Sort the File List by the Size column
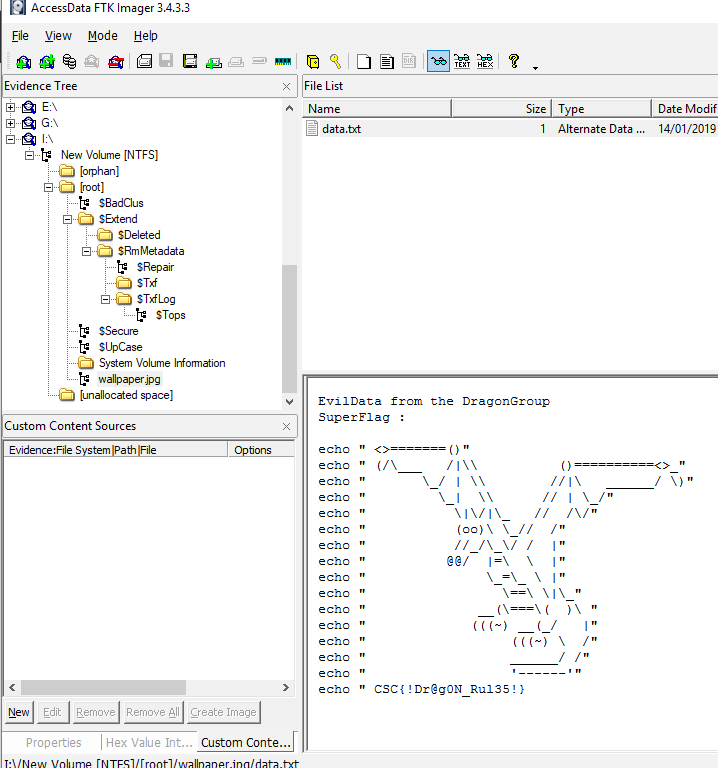 tap(502, 109)
